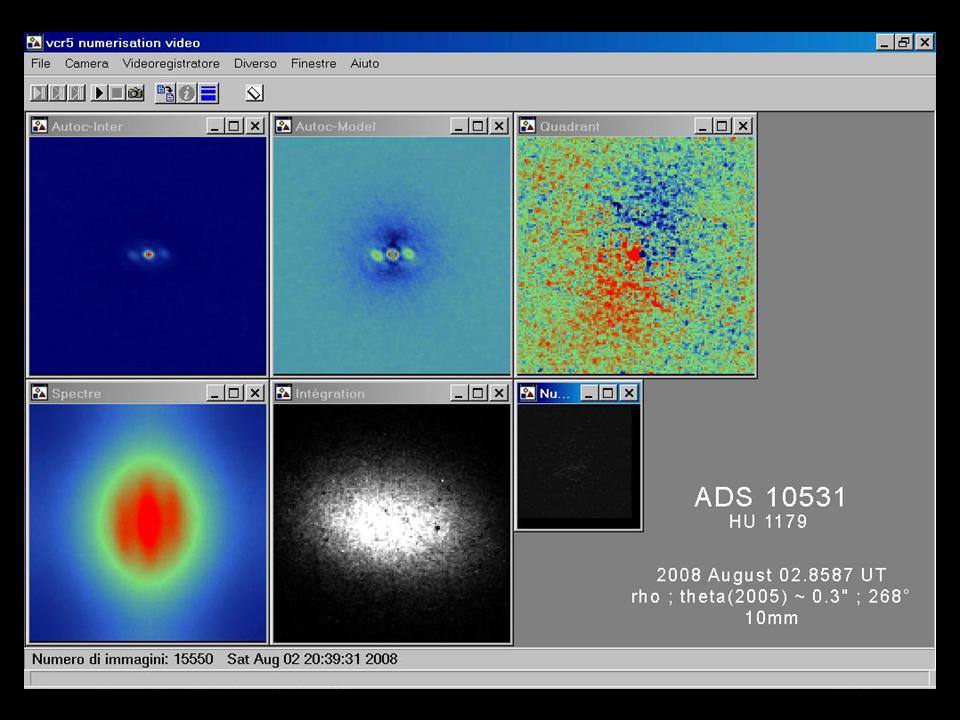Screen dimensions: 960x720
Task: Click the leftmost step-frame toolbar button
Action: [x=38, y=93]
